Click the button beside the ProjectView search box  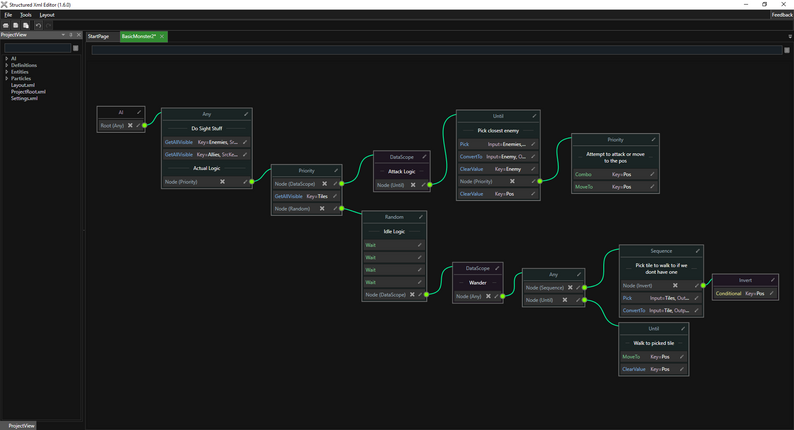coord(75,48)
